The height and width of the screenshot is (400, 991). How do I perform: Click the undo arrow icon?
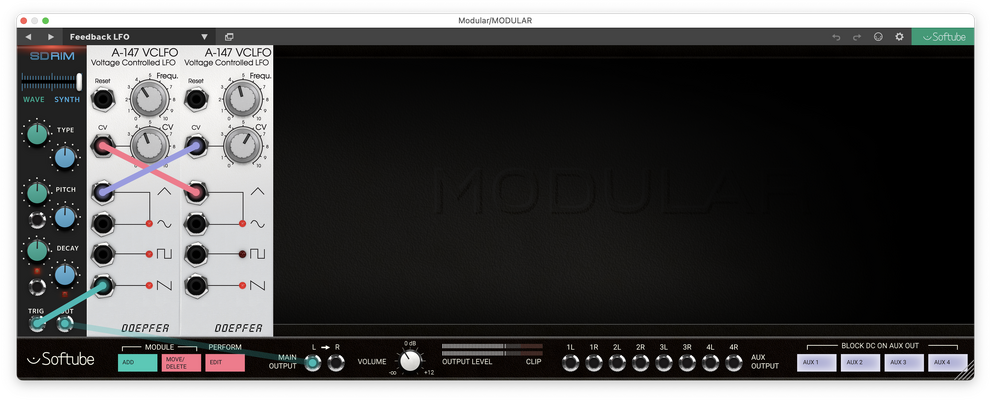[836, 37]
